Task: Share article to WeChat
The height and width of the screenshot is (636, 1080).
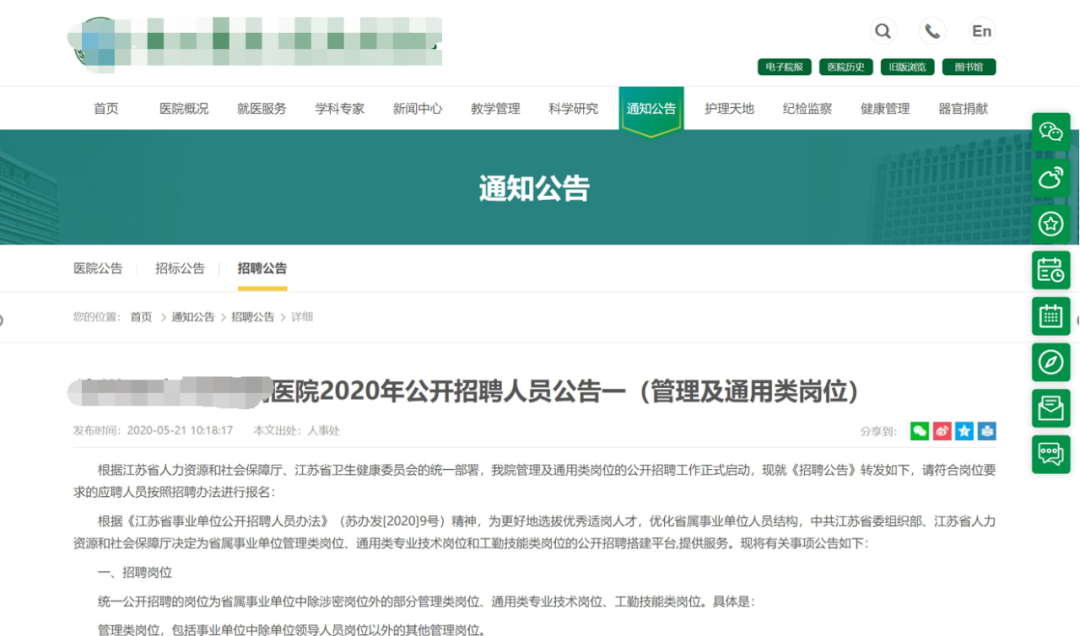Action: [919, 431]
